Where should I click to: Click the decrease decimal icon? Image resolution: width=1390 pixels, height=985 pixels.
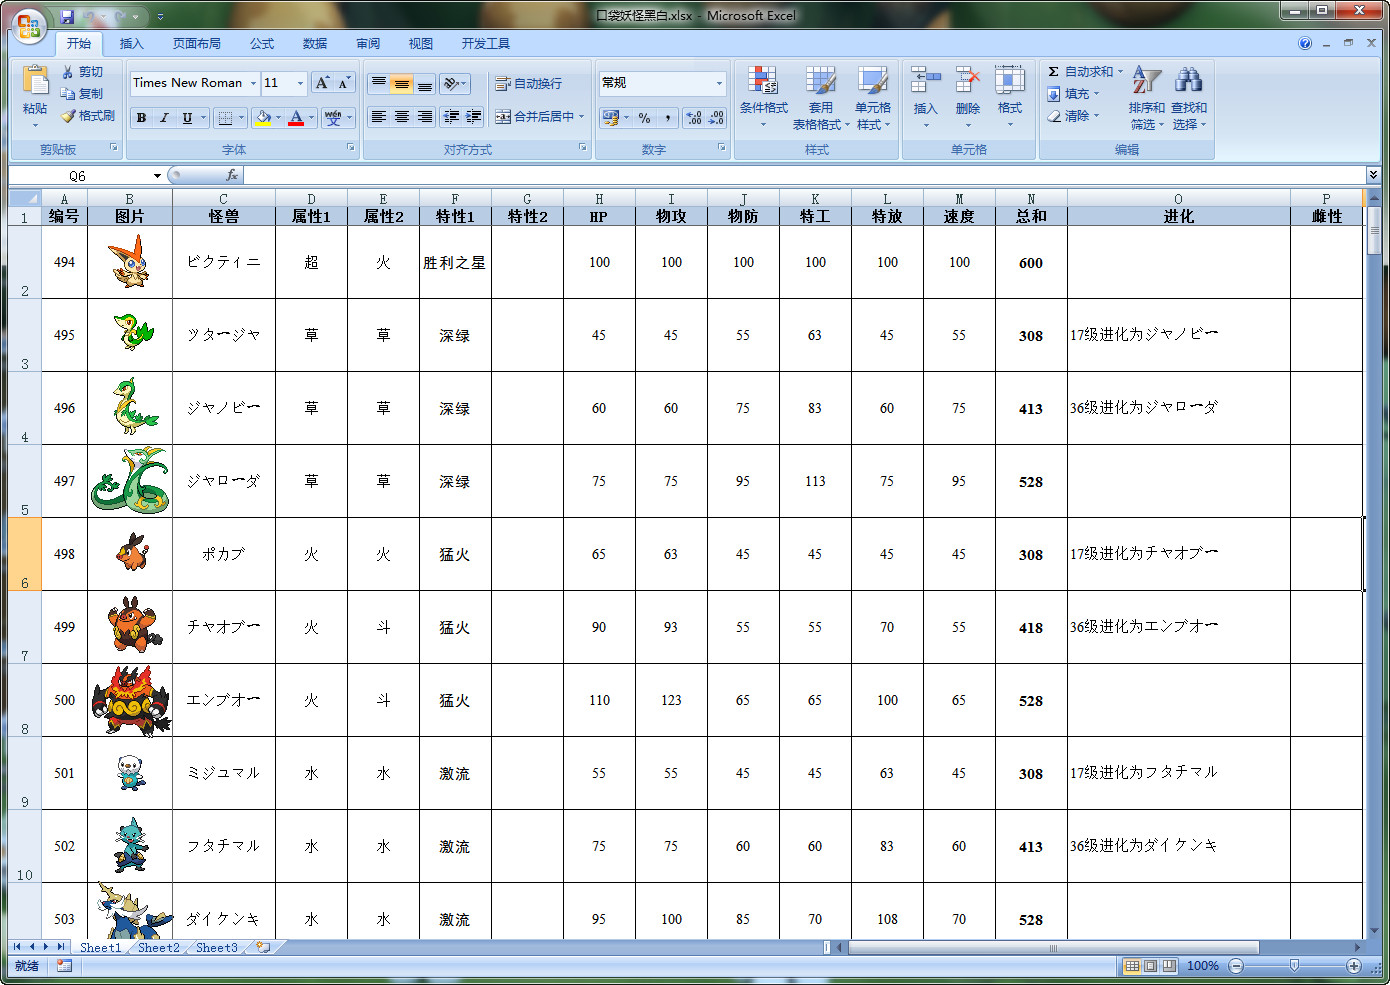716,117
